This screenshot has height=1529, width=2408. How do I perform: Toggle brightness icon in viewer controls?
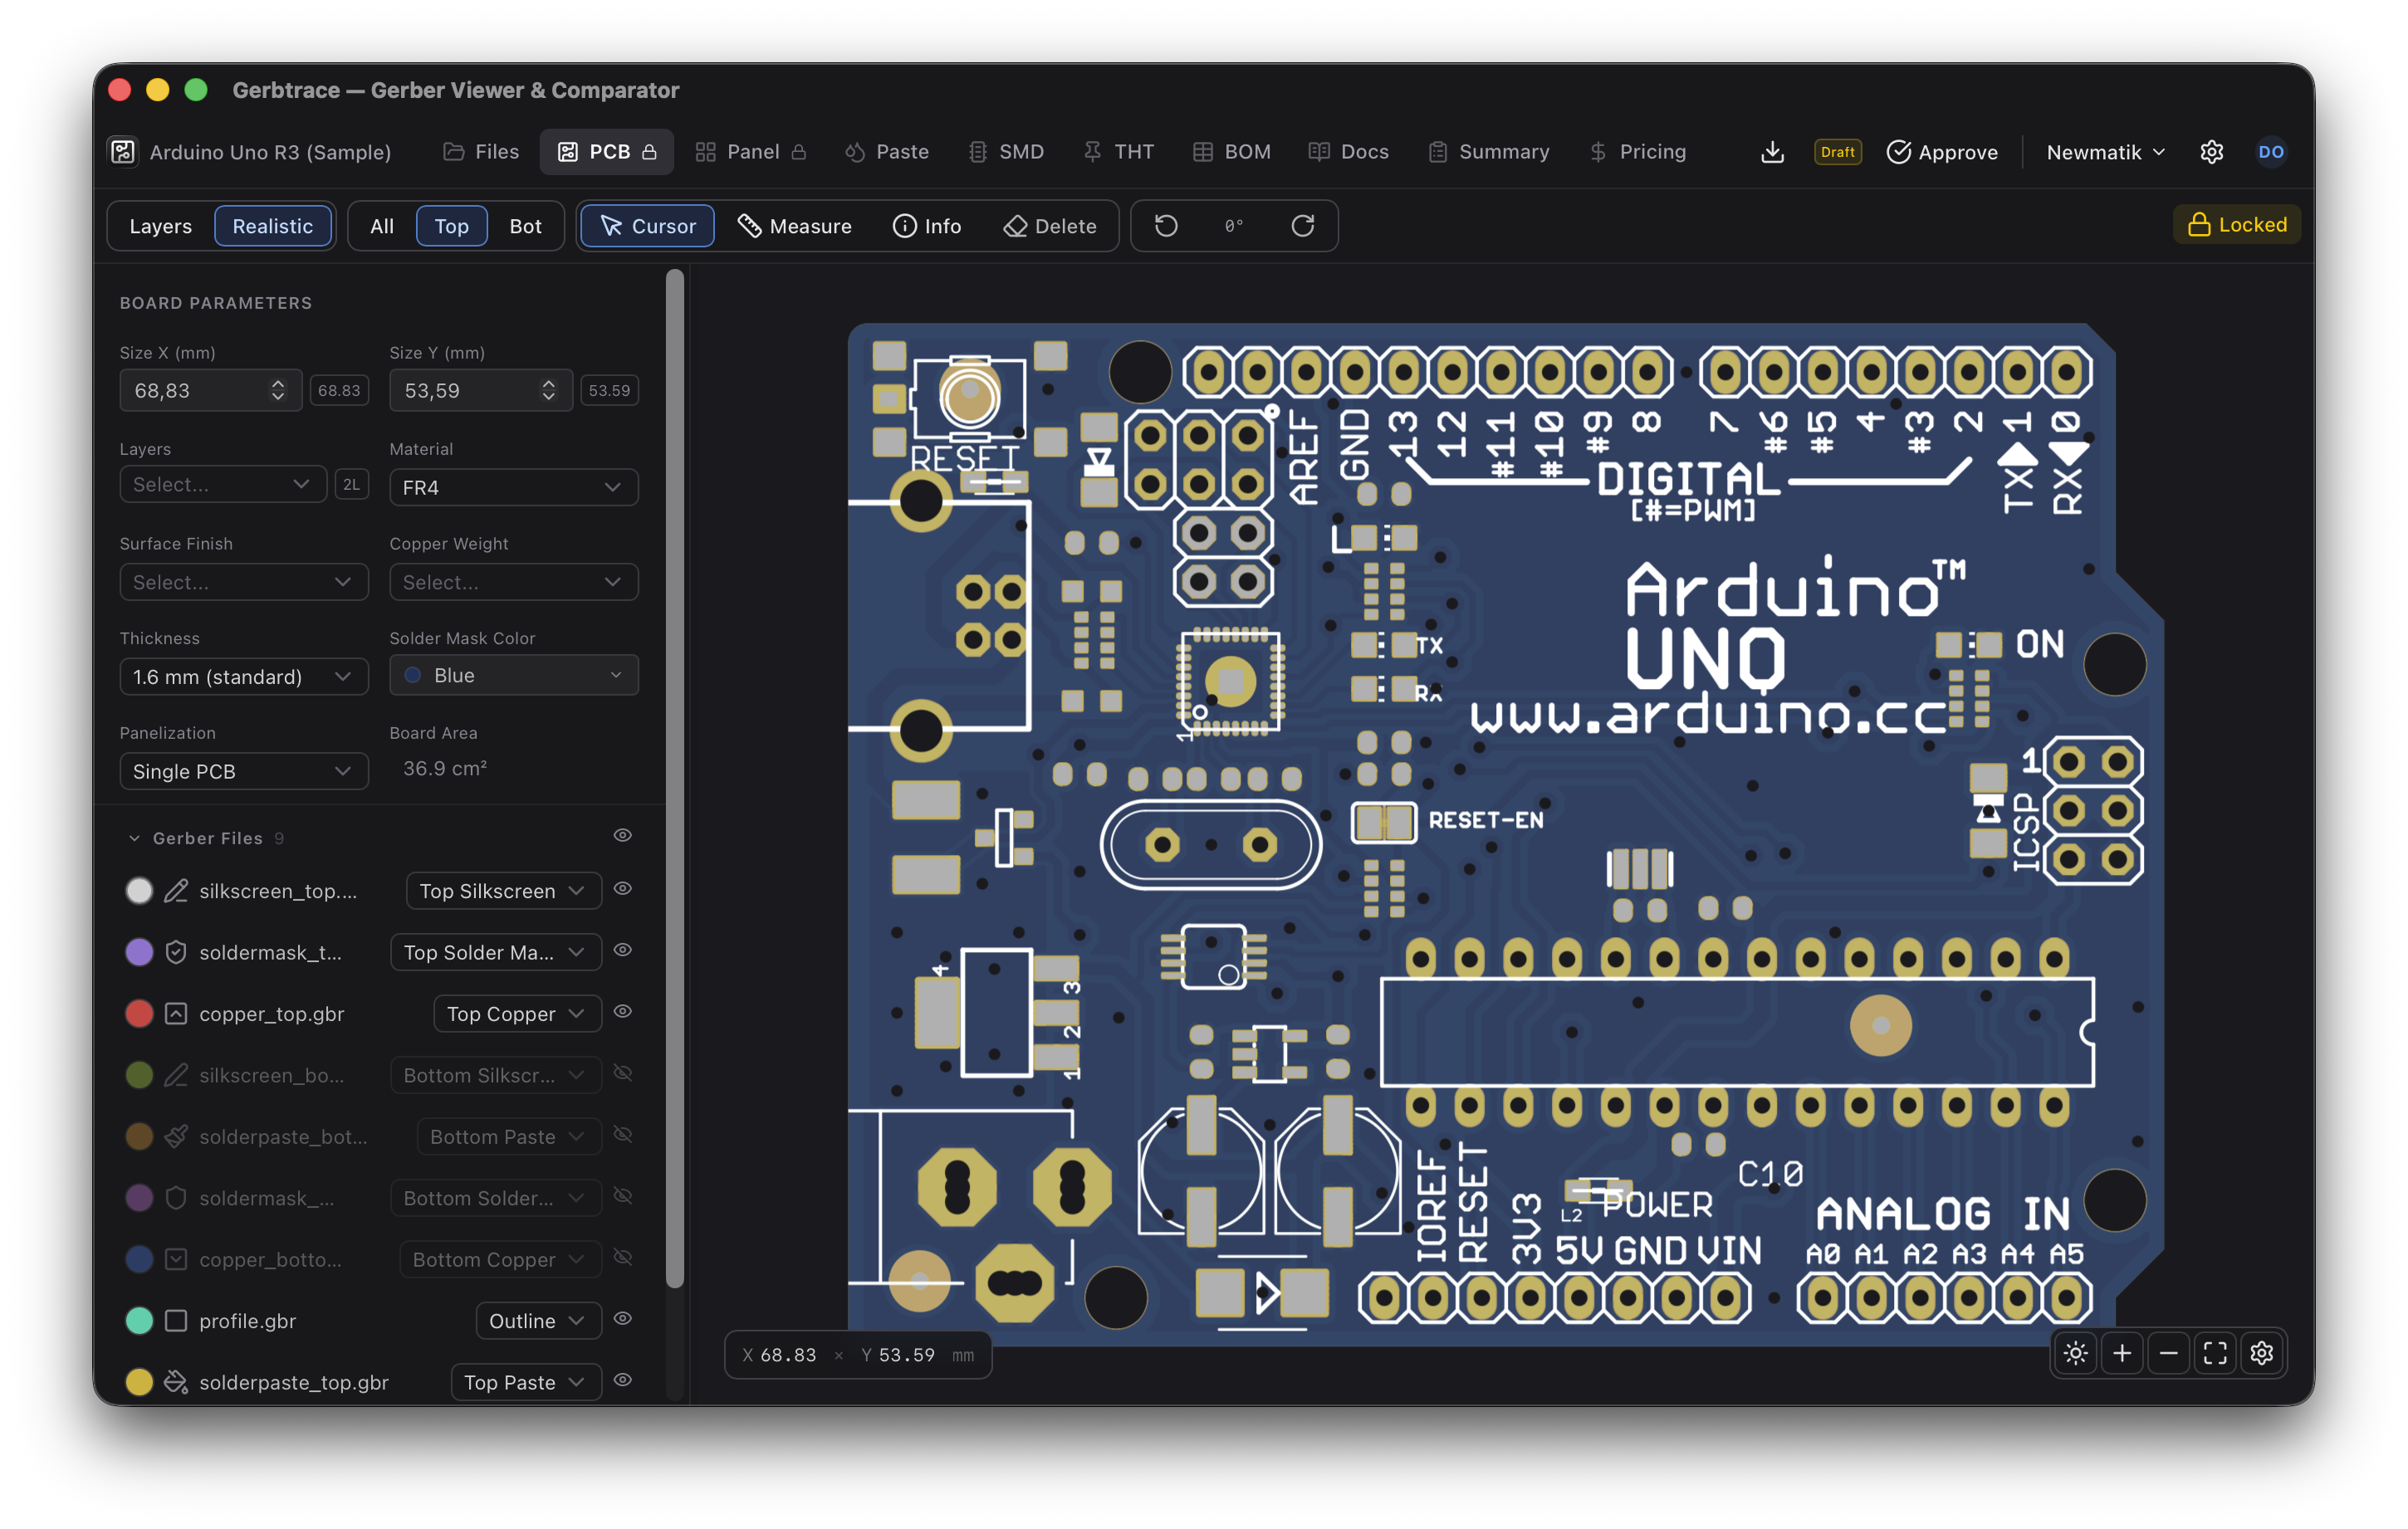tap(2076, 1353)
